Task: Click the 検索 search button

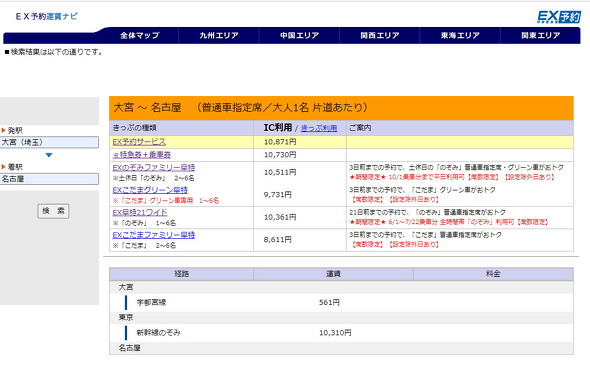Action: [53, 211]
